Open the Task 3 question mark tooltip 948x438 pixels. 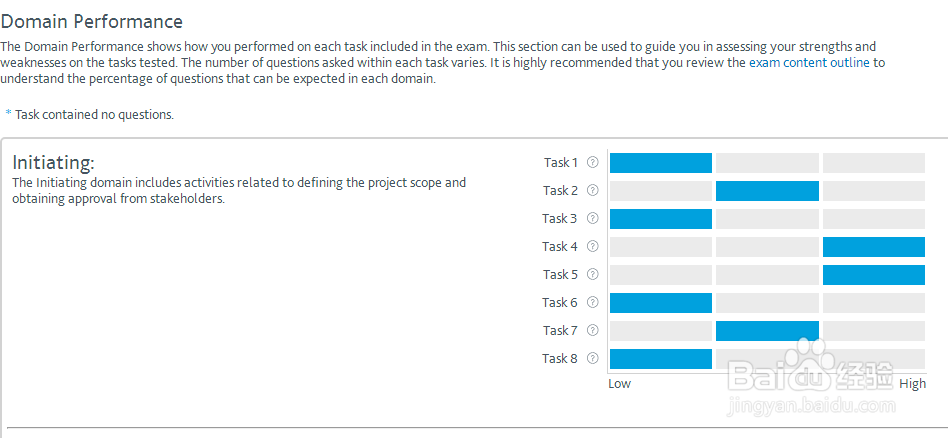pyautogui.click(x=592, y=219)
